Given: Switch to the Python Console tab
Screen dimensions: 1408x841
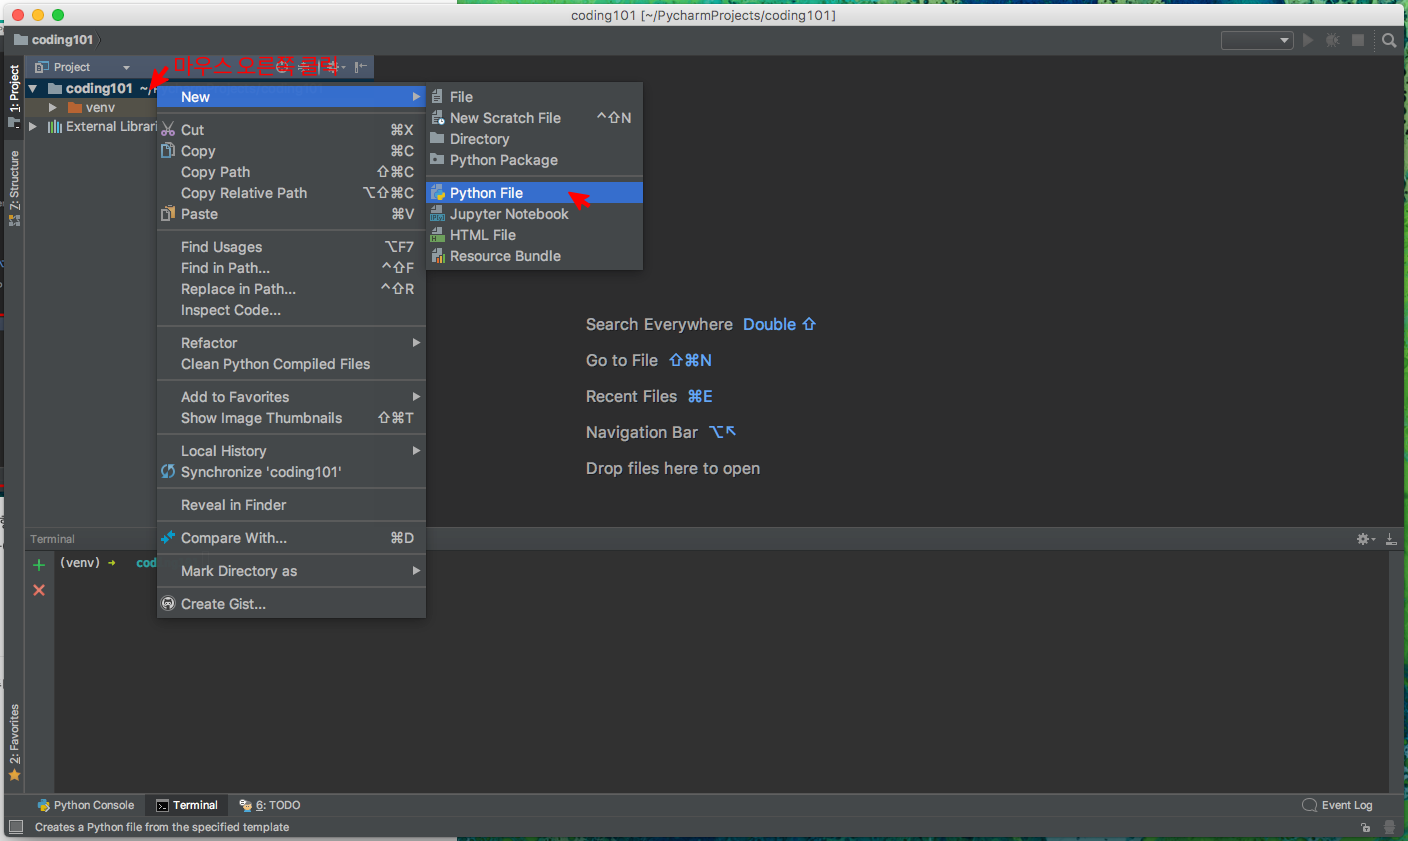Looking at the screenshot, I should (x=86, y=805).
